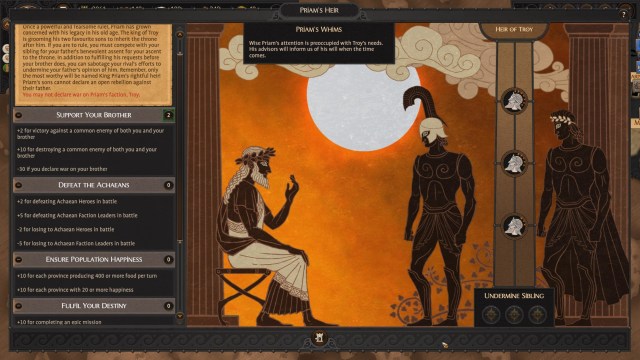Image resolution: width=640 pixels, height=360 pixels.
Task: Click the Undermine Sibling label
Action: coord(514,296)
